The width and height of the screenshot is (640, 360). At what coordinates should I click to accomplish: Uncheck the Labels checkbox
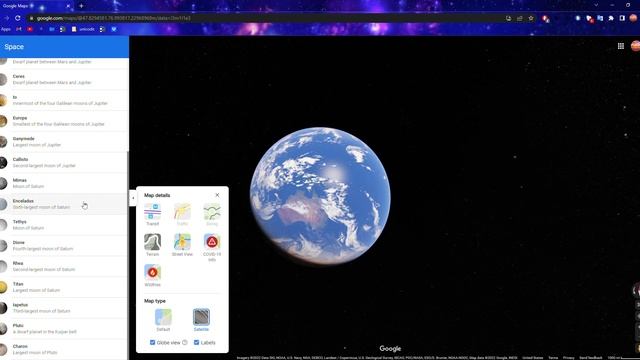(x=196, y=342)
